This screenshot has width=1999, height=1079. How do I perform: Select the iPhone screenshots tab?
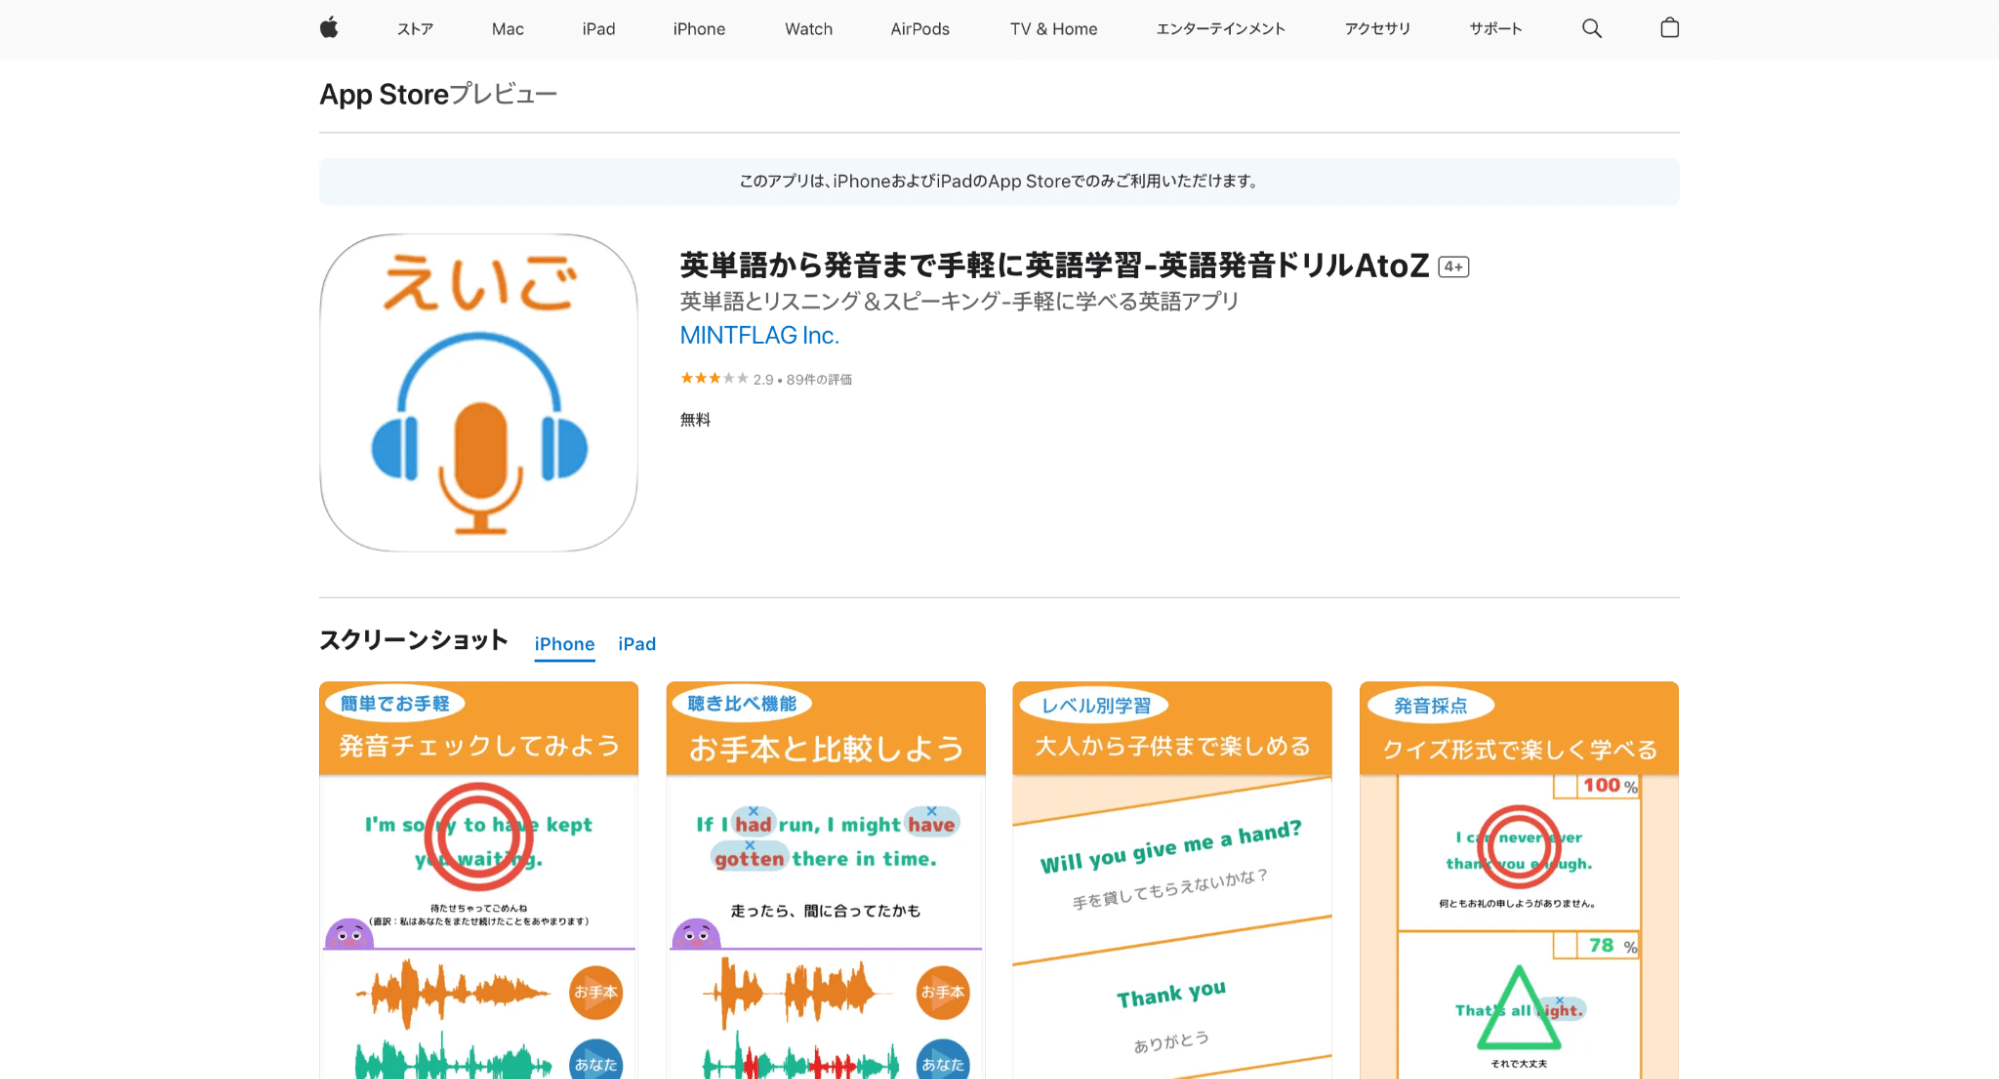(564, 644)
